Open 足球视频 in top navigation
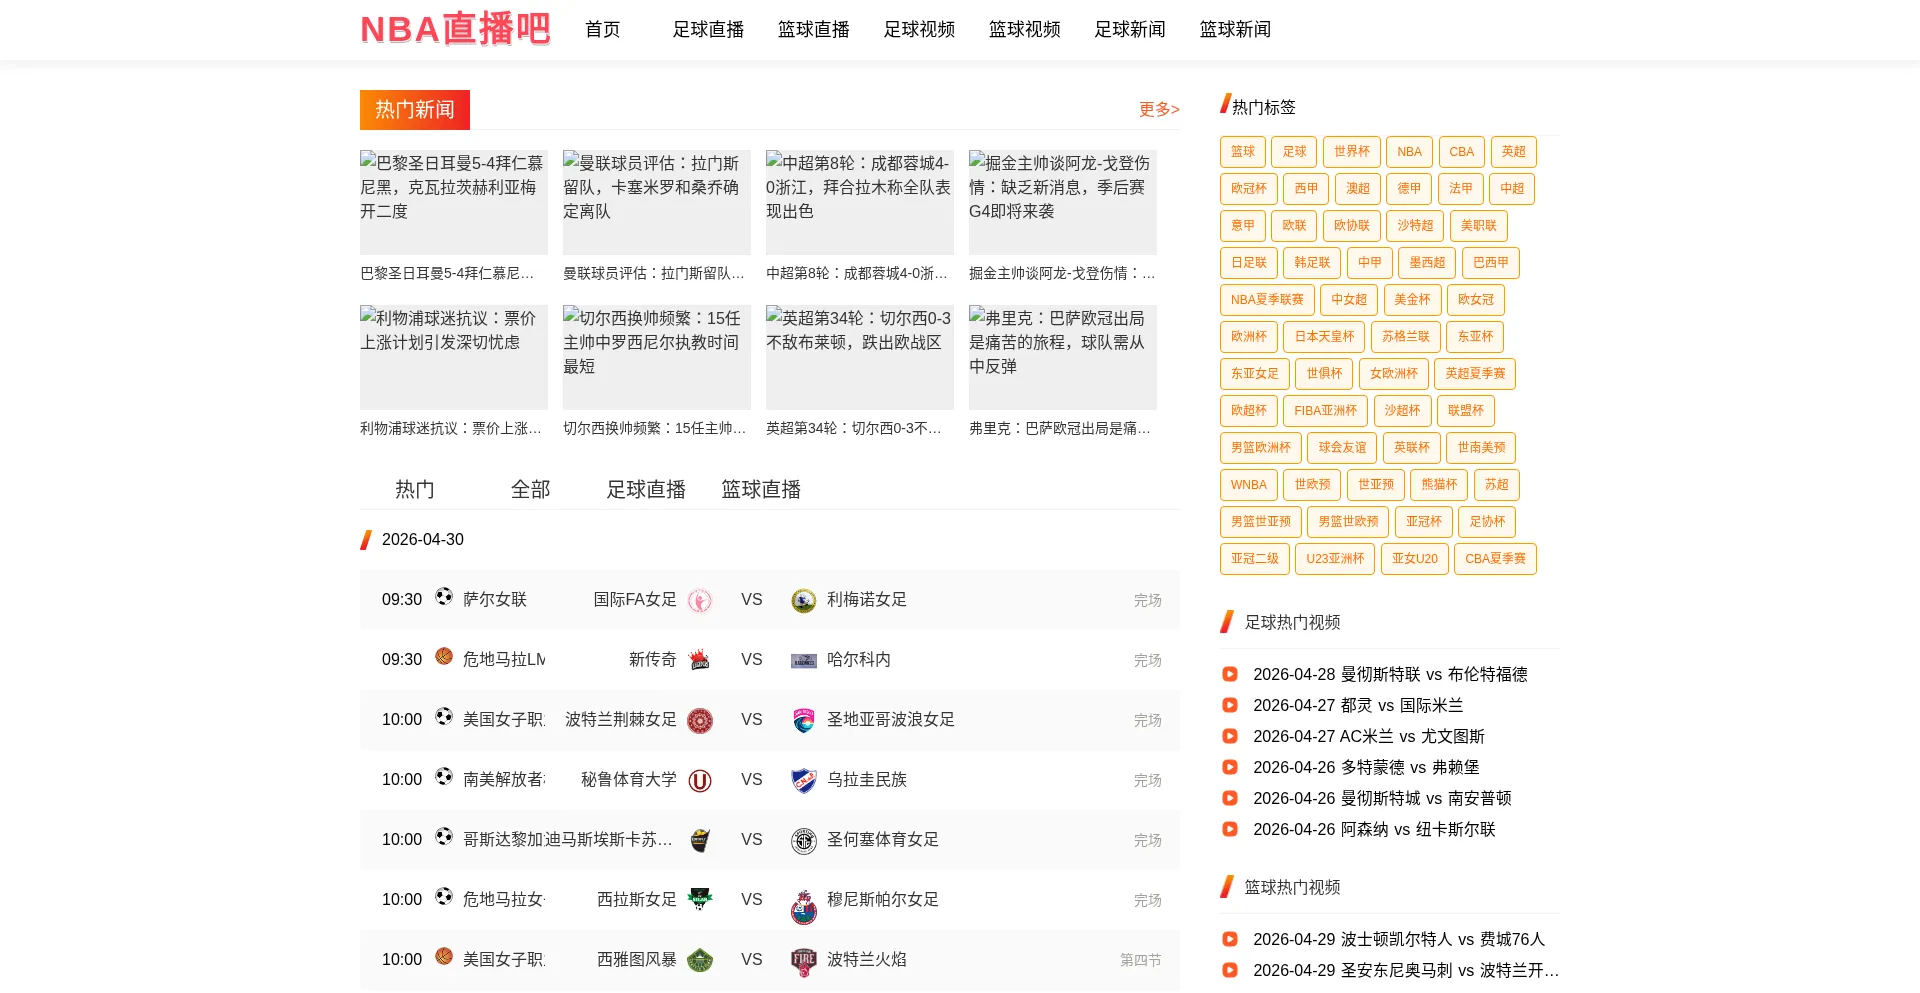The height and width of the screenshot is (993, 1920). tap(919, 29)
